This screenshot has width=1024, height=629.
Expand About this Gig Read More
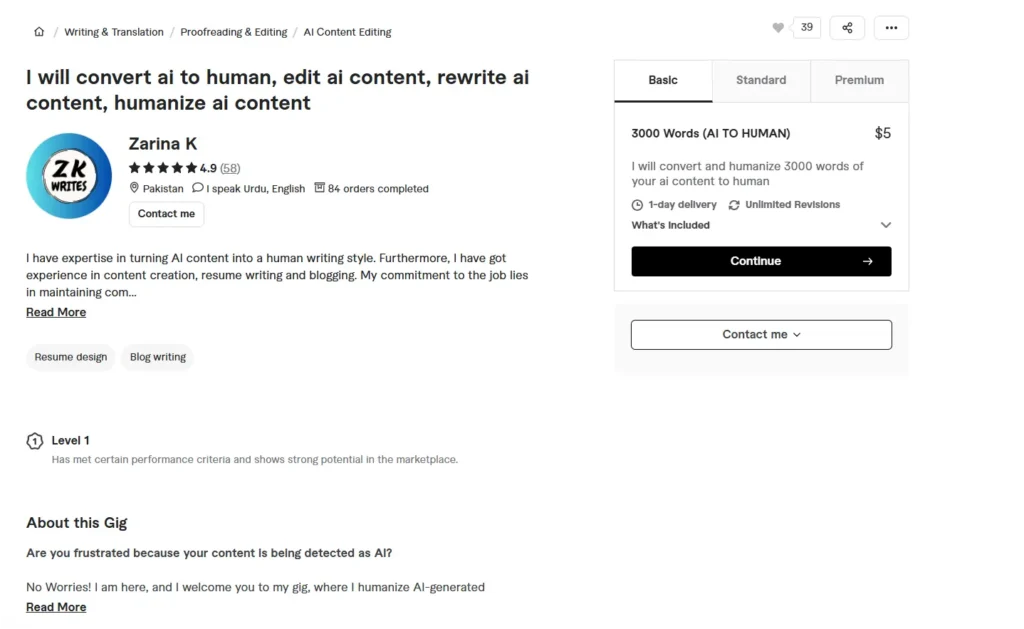click(x=56, y=607)
